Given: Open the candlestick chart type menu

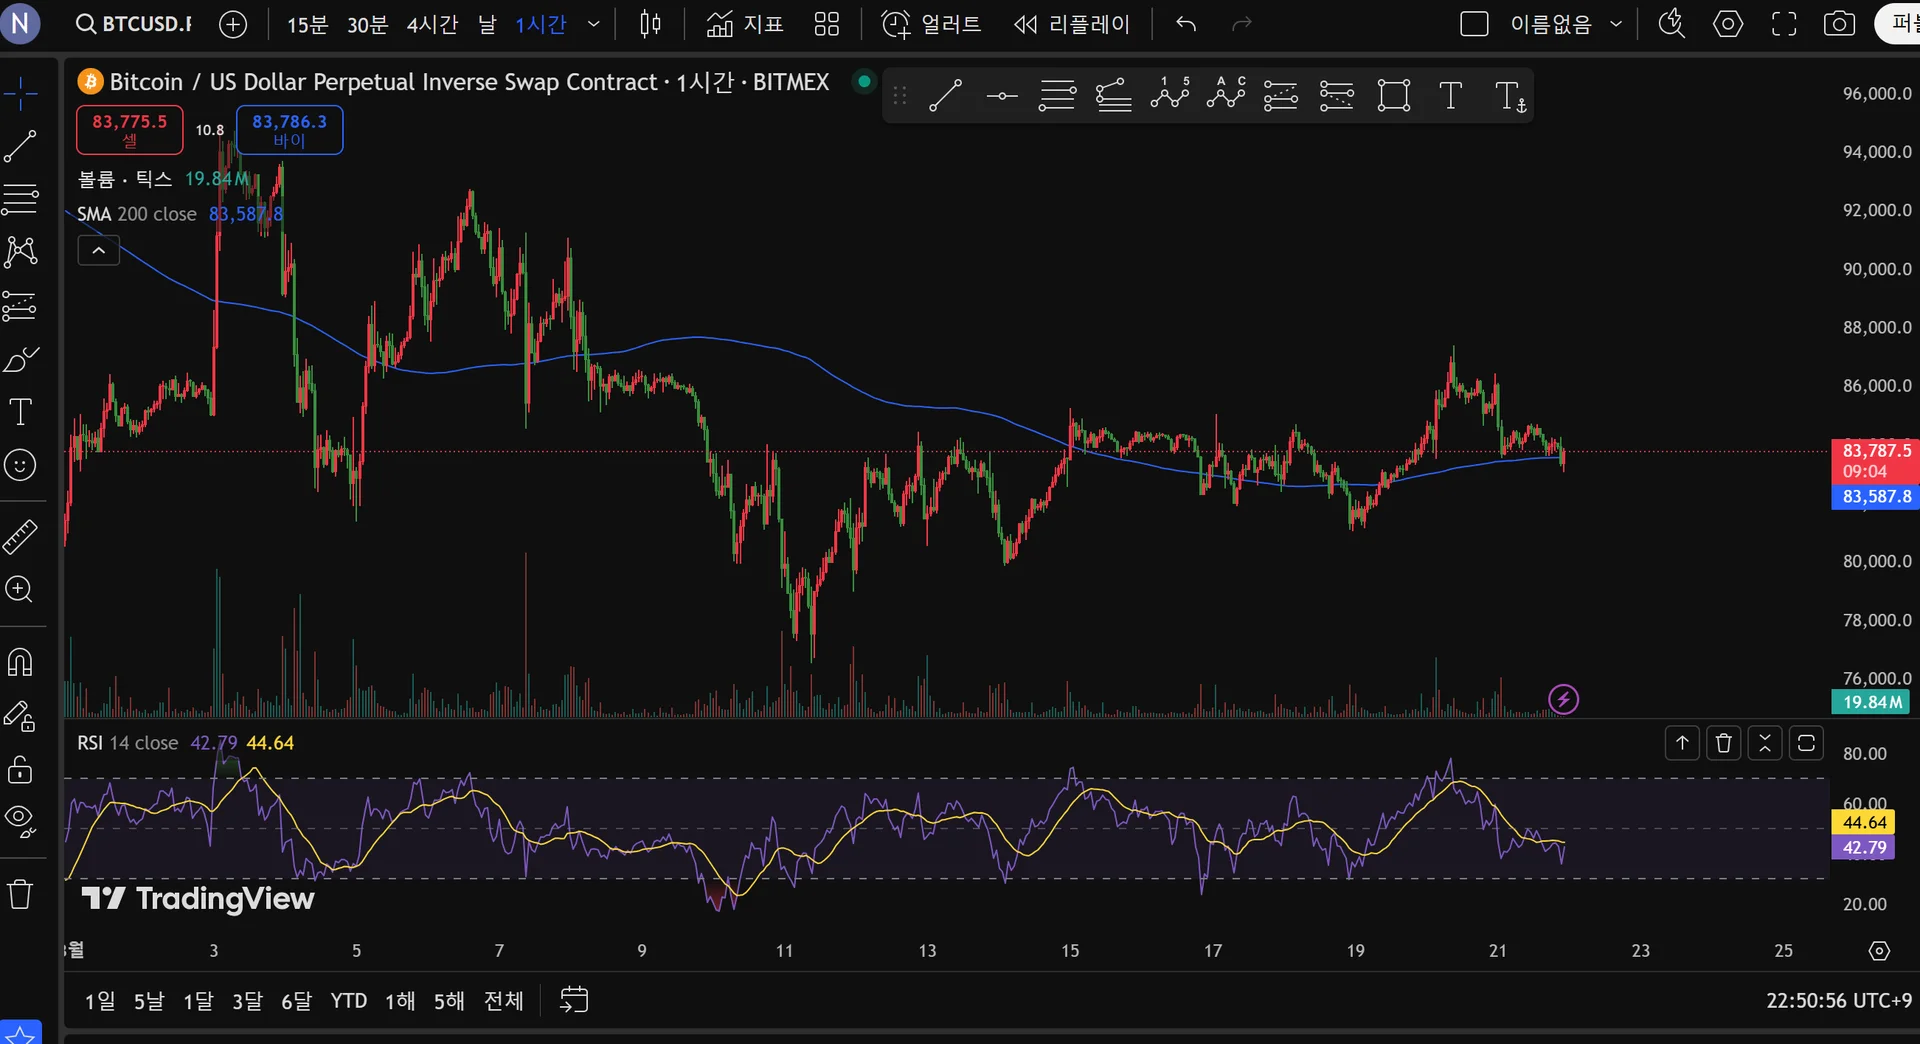Looking at the screenshot, I should click(x=650, y=24).
